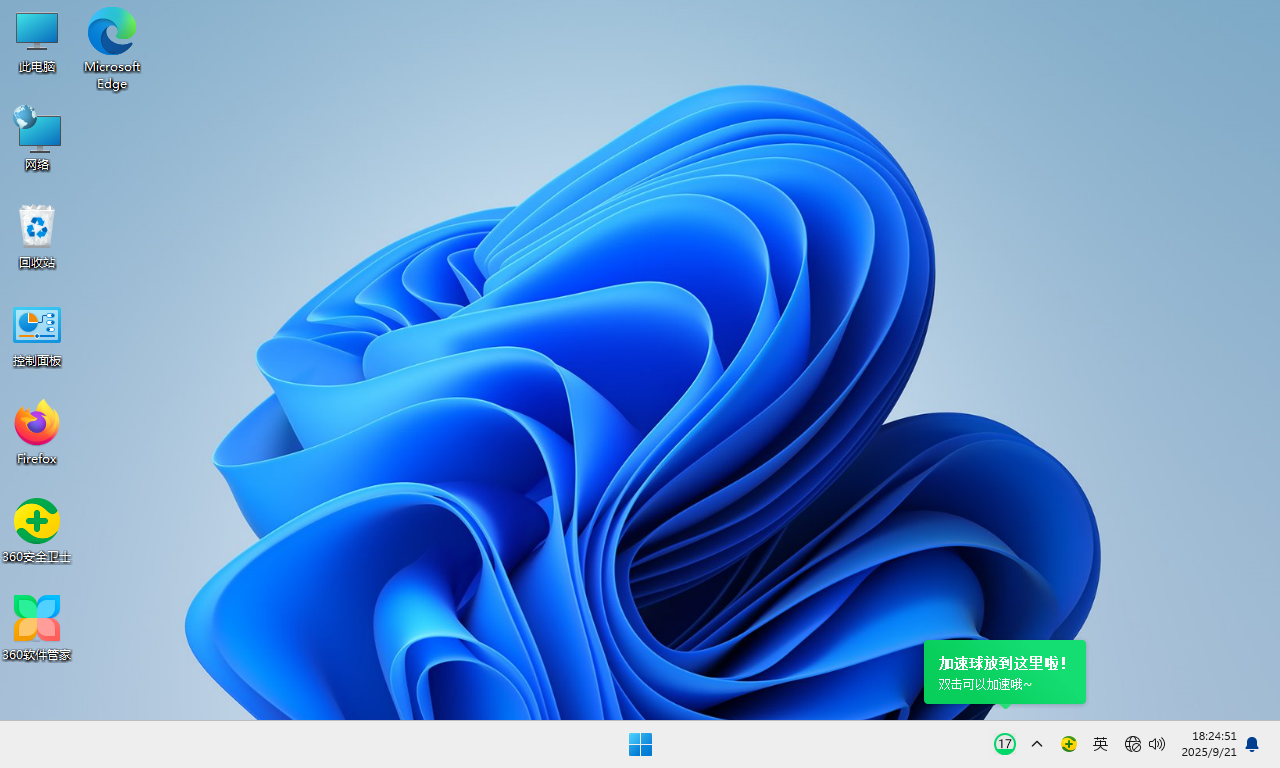Launch Microsoft Edge from the desktop
This screenshot has height=768, width=1280.
click(111, 35)
